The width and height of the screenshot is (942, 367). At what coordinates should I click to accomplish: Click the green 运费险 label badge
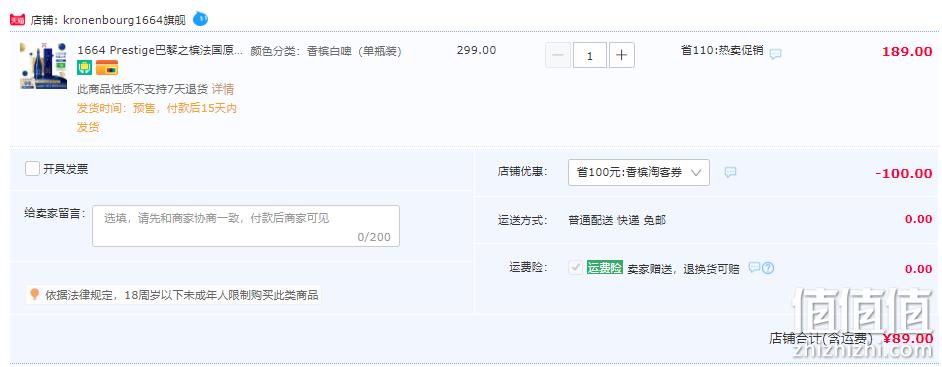point(605,268)
